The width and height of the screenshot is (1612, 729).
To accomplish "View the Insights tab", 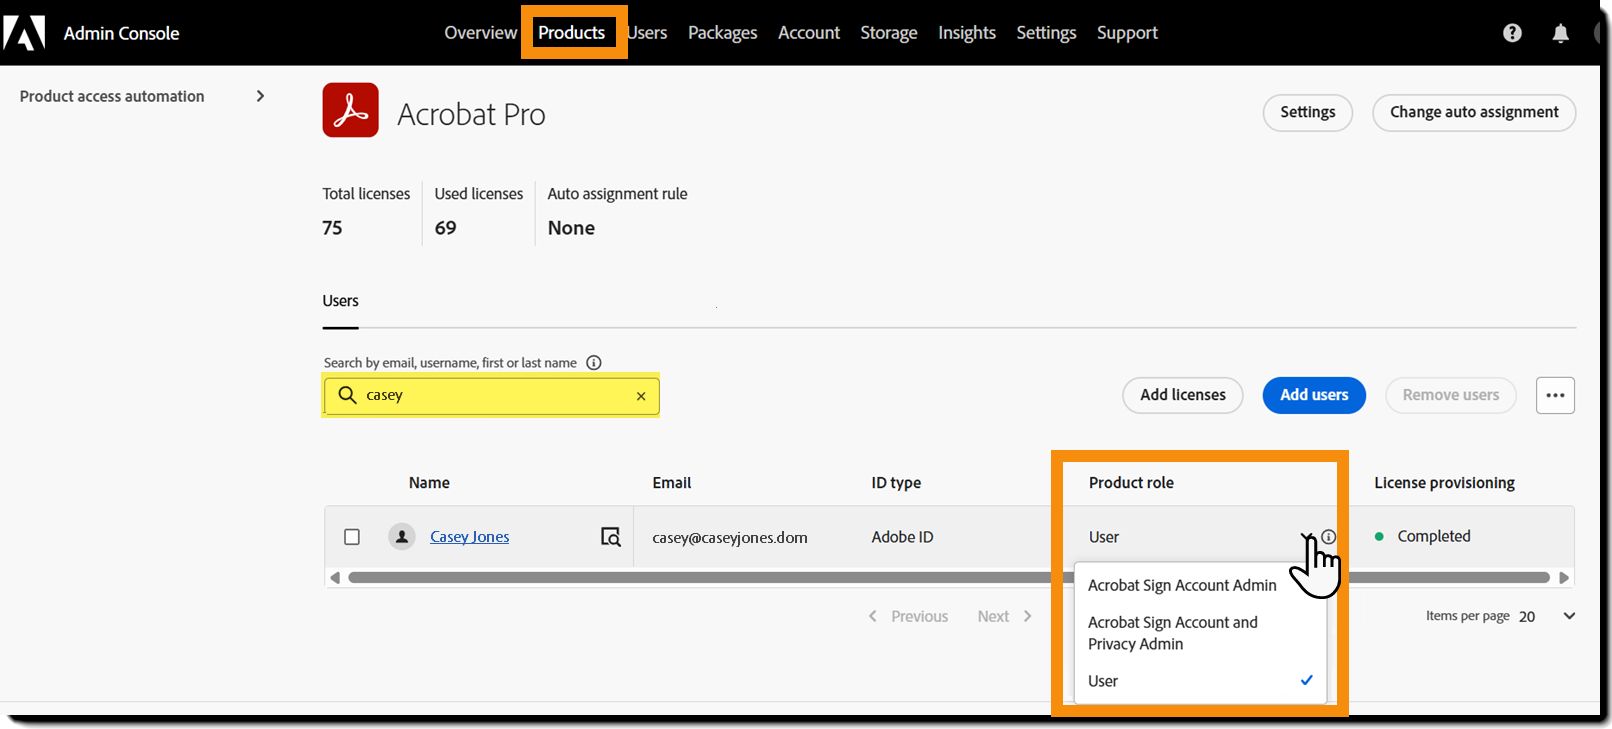I will click(x=966, y=33).
